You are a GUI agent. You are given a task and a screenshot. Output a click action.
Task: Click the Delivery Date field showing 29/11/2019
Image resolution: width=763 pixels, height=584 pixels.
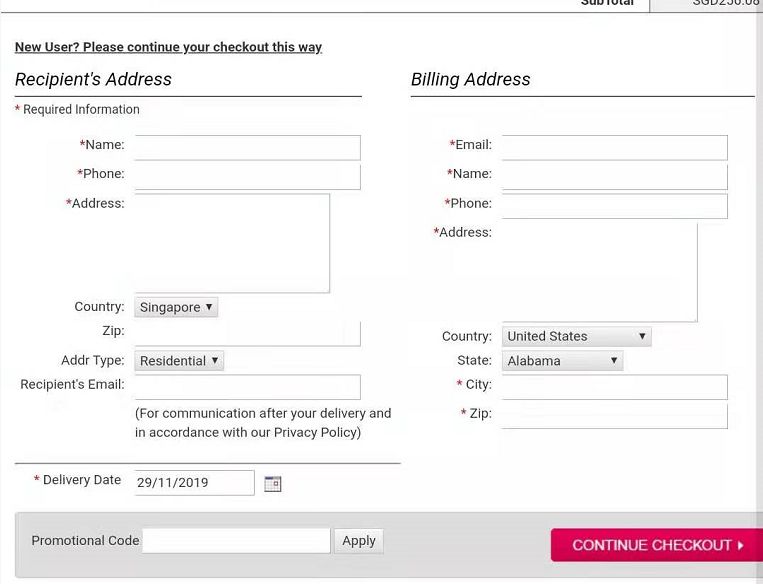(194, 482)
